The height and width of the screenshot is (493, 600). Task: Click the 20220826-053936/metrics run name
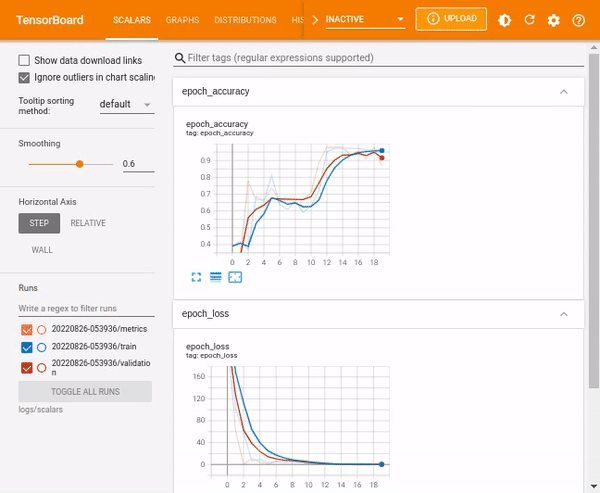[x=99, y=329]
